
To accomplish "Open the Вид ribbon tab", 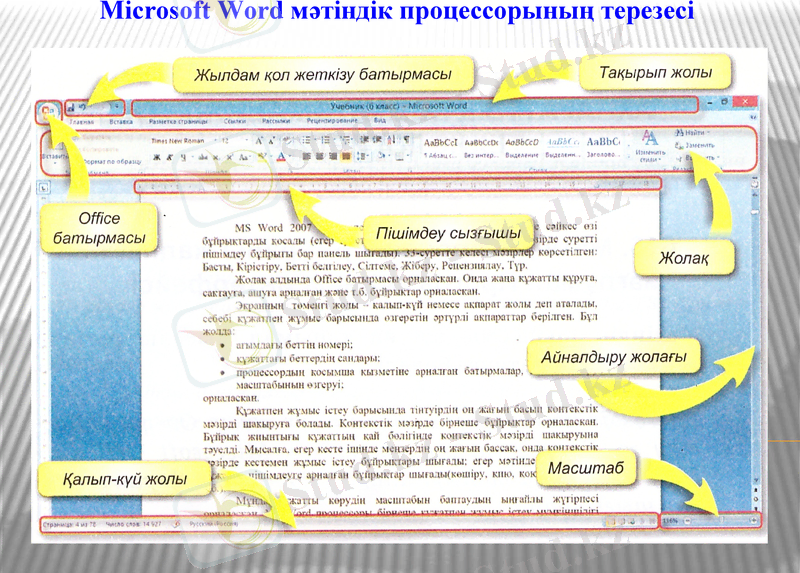I will (380, 121).
